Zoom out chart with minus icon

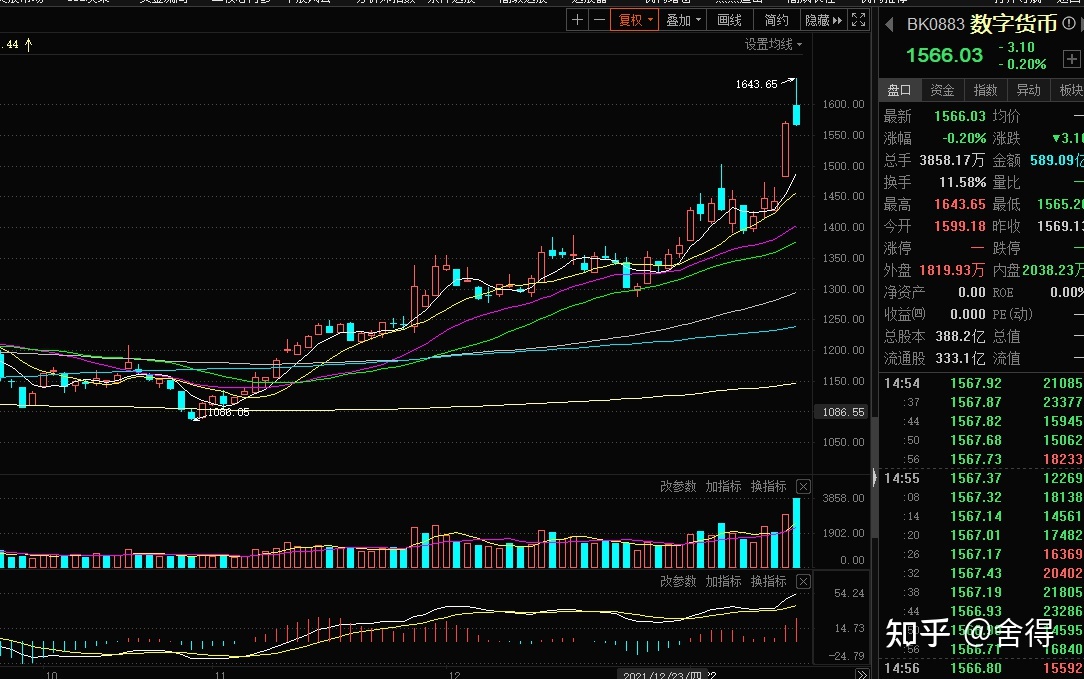(599, 19)
